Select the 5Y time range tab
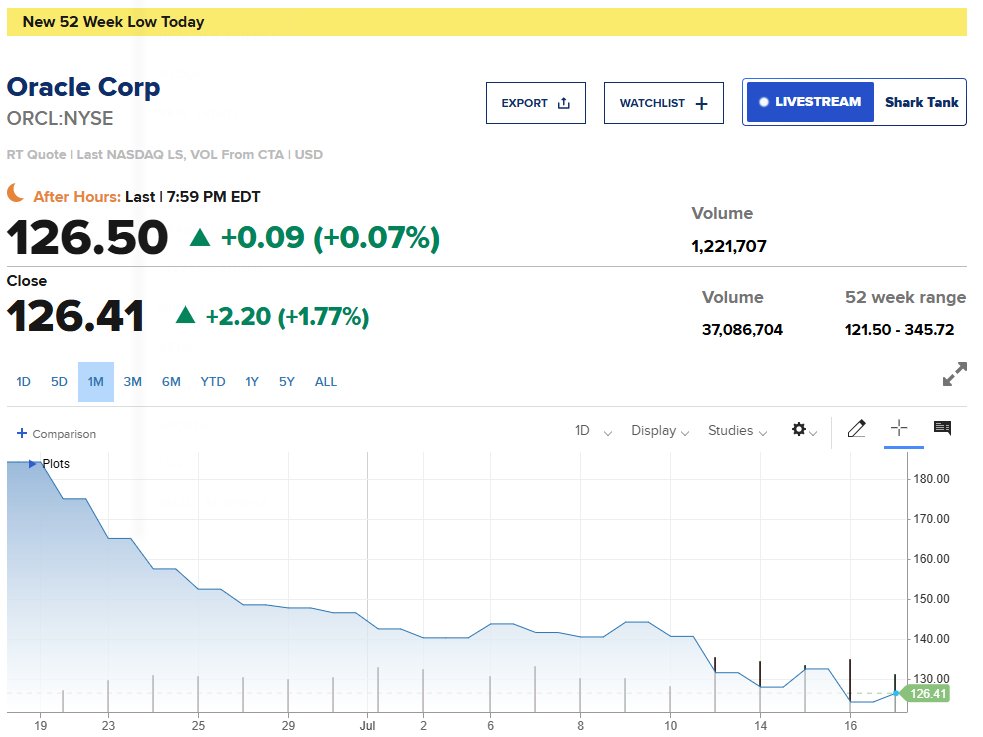 (286, 382)
